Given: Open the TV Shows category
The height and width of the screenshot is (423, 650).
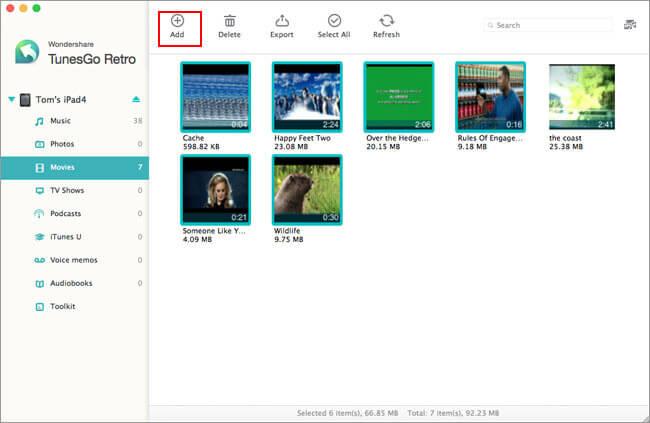Looking at the screenshot, I should [75, 190].
